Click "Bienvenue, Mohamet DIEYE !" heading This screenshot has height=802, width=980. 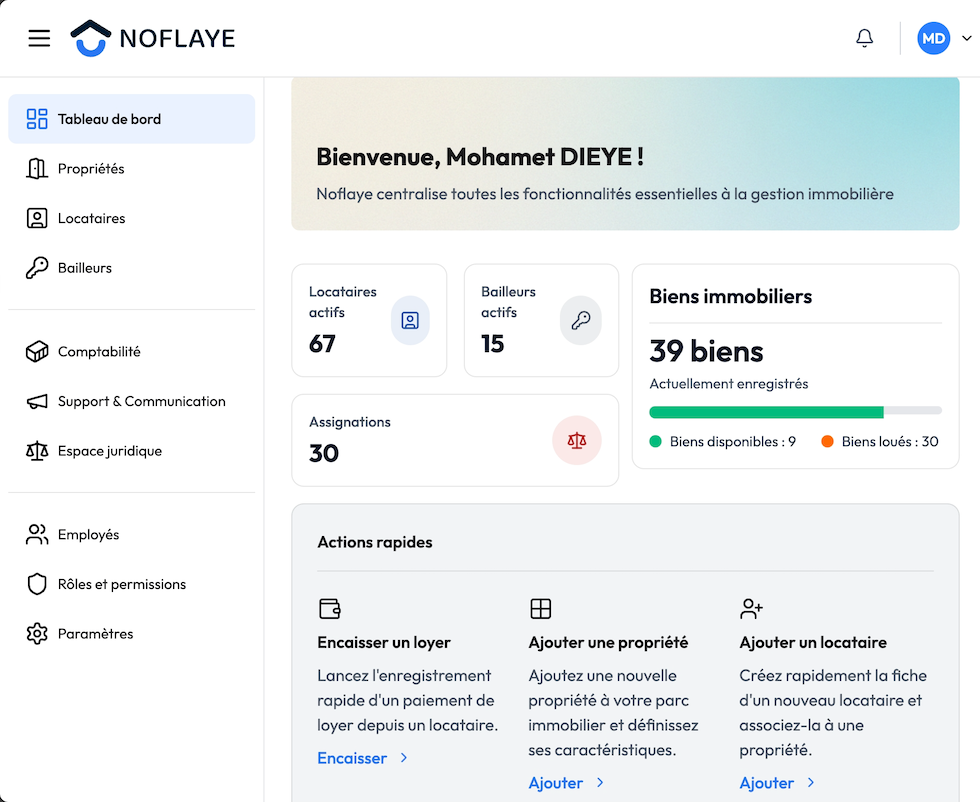[x=480, y=157]
